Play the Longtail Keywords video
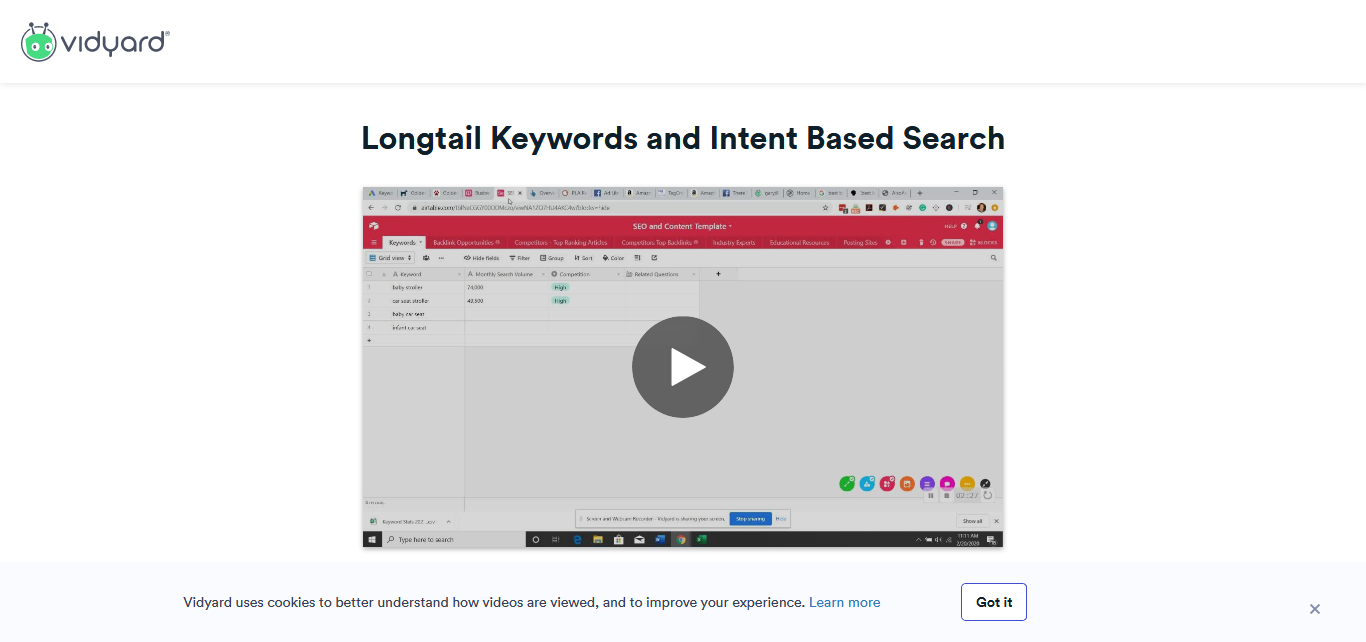 682,367
